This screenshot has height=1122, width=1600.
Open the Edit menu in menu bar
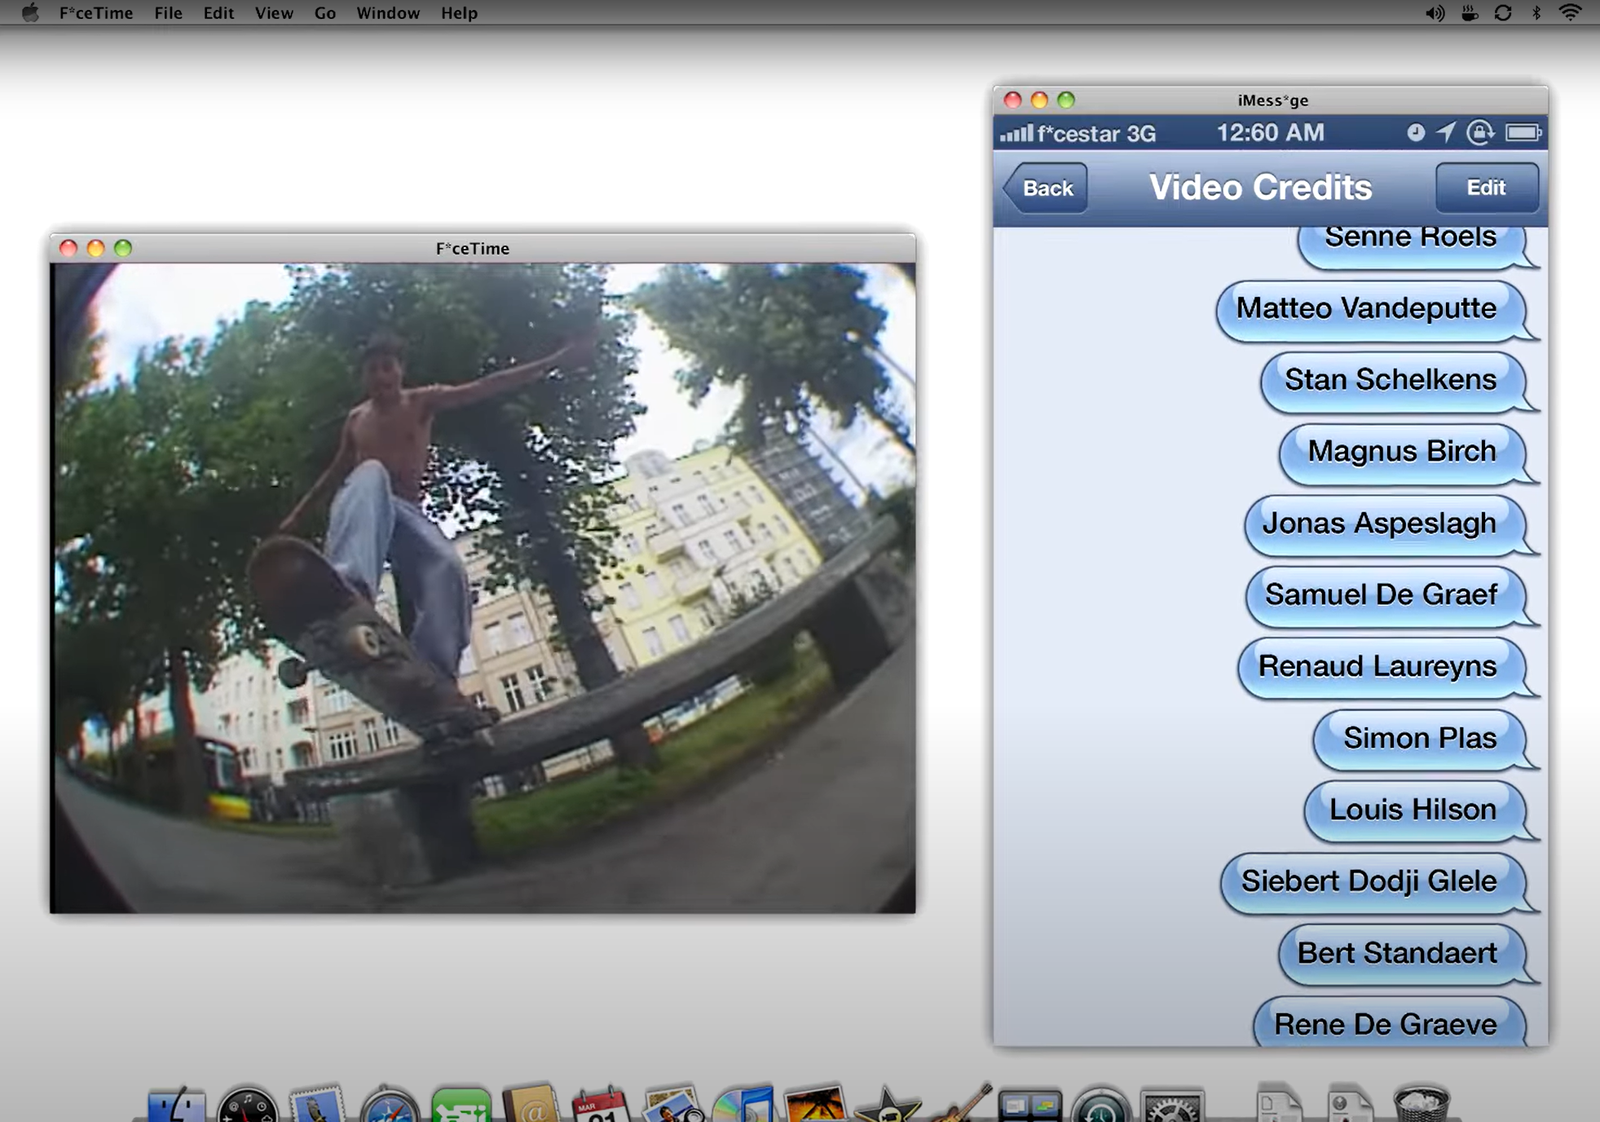218,13
